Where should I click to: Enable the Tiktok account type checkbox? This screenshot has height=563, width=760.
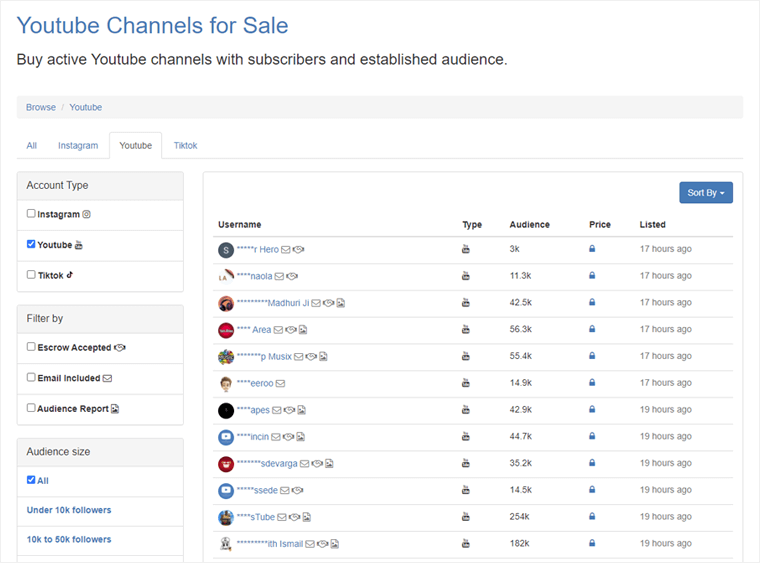pyautogui.click(x=31, y=275)
